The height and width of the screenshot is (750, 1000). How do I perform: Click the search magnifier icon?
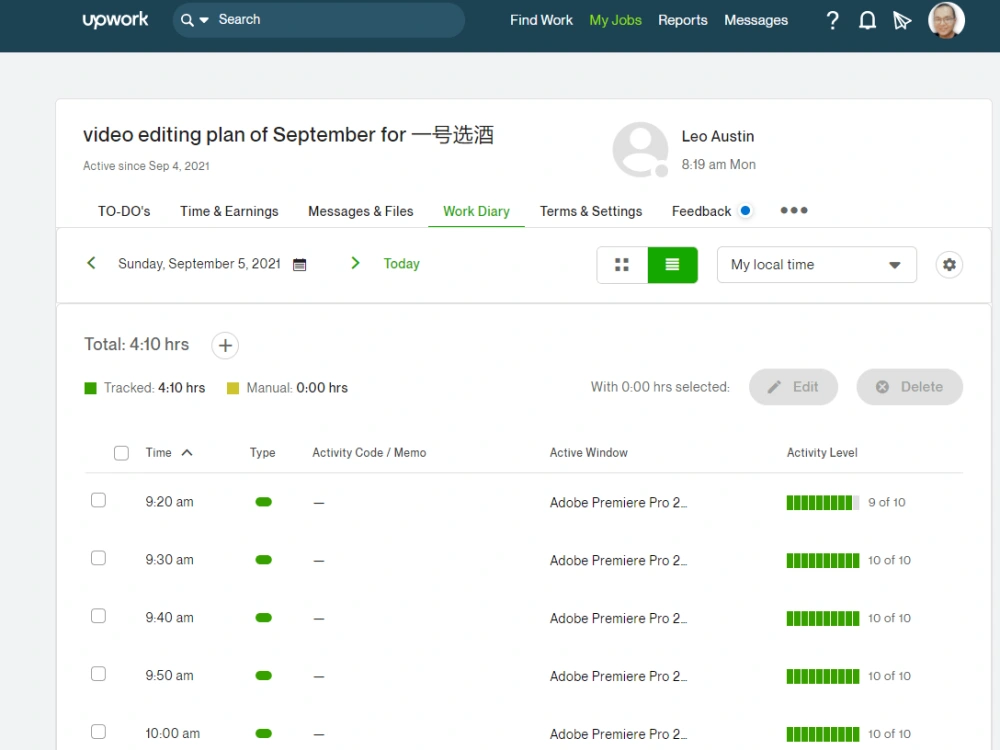tap(187, 20)
